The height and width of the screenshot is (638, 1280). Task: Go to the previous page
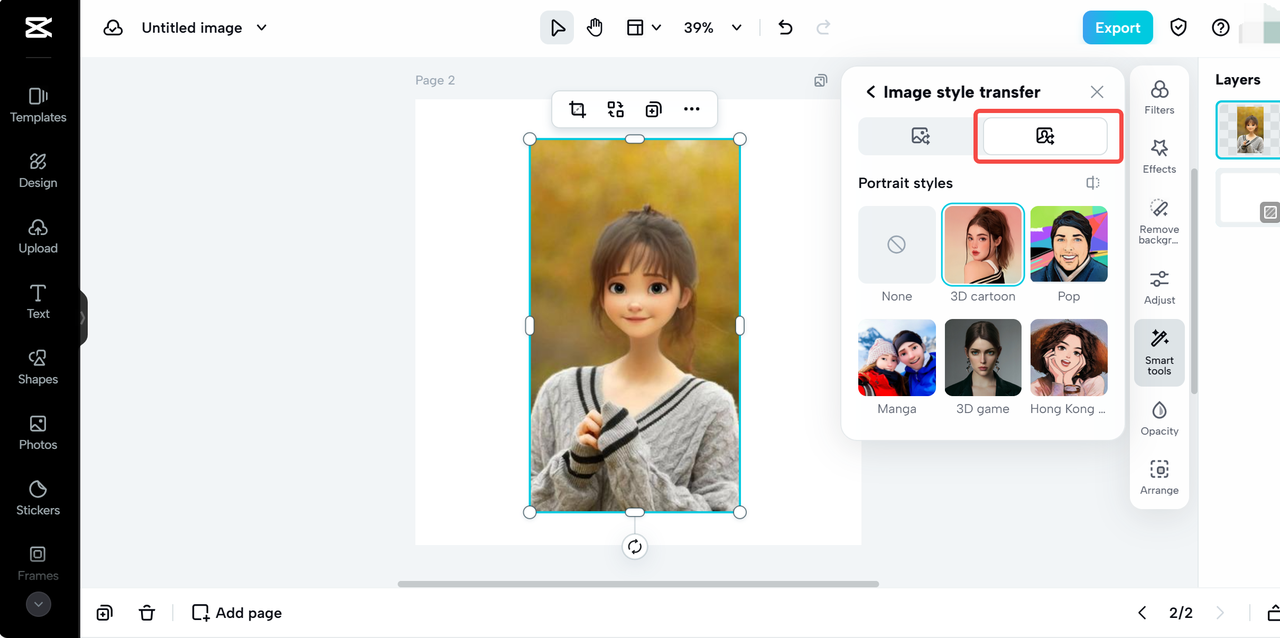click(1142, 613)
